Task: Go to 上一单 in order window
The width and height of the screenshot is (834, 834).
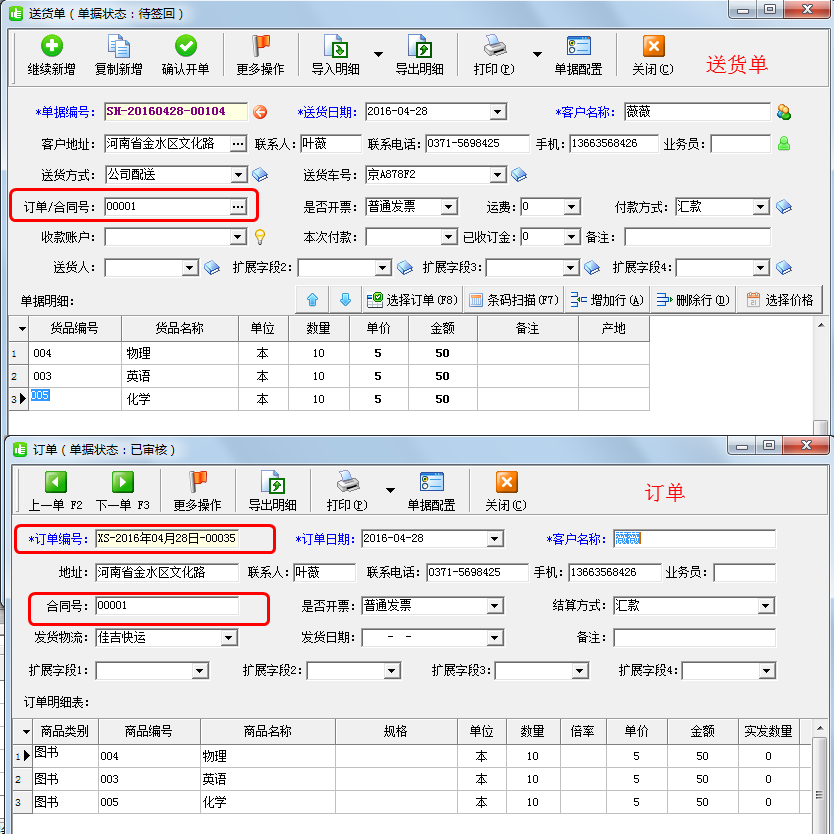Action: [x=55, y=491]
